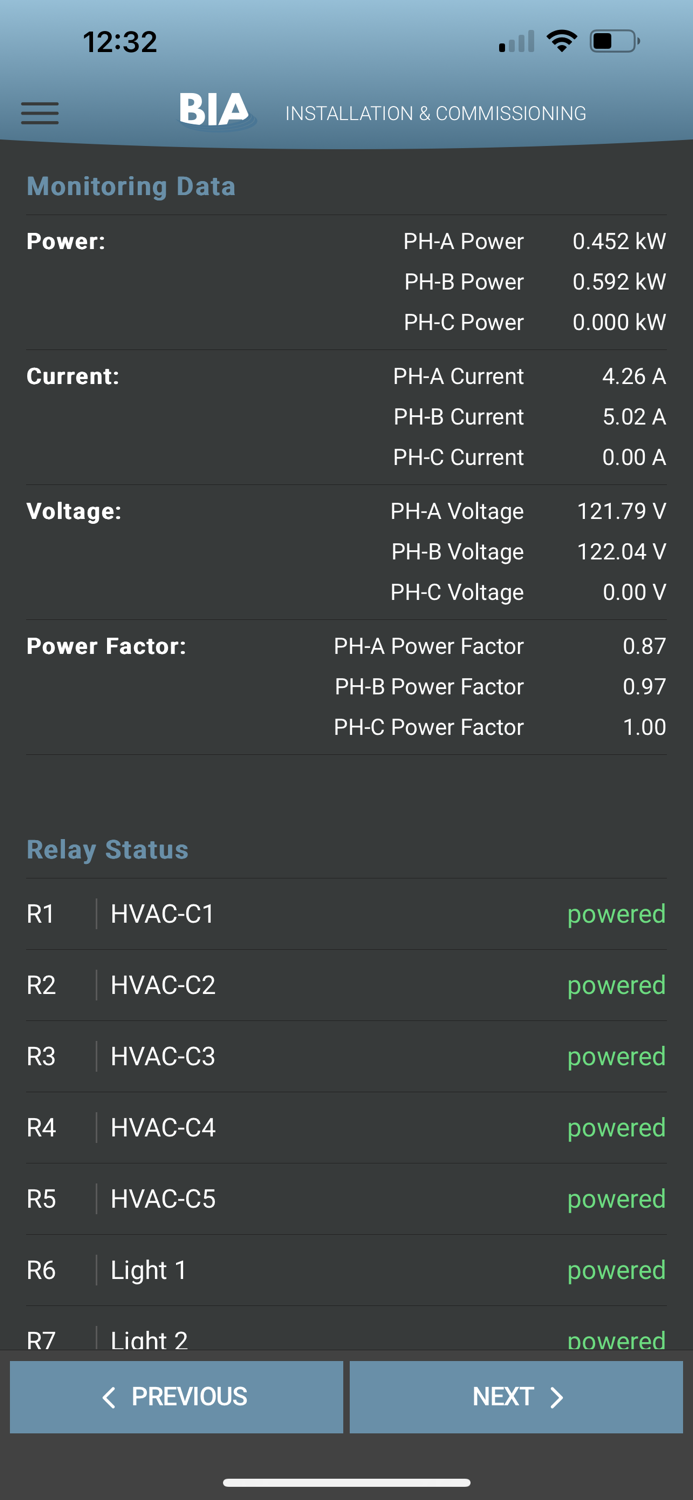Open the INSTALLATION & COMMISSIONING header
Image resolution: width=693 pixels, height=1500 pixels.
(x=437, y=113)
